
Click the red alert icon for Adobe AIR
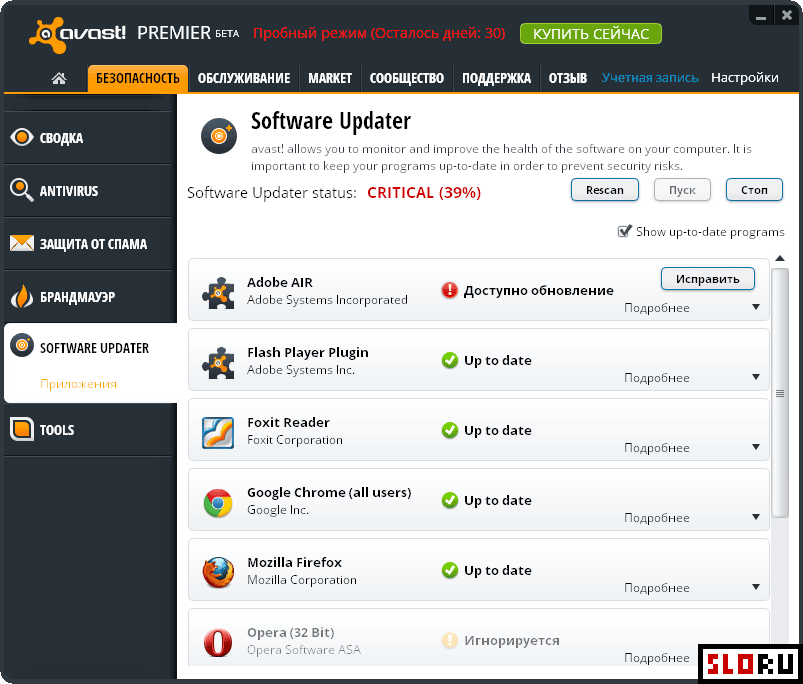[x=450, y=290]
